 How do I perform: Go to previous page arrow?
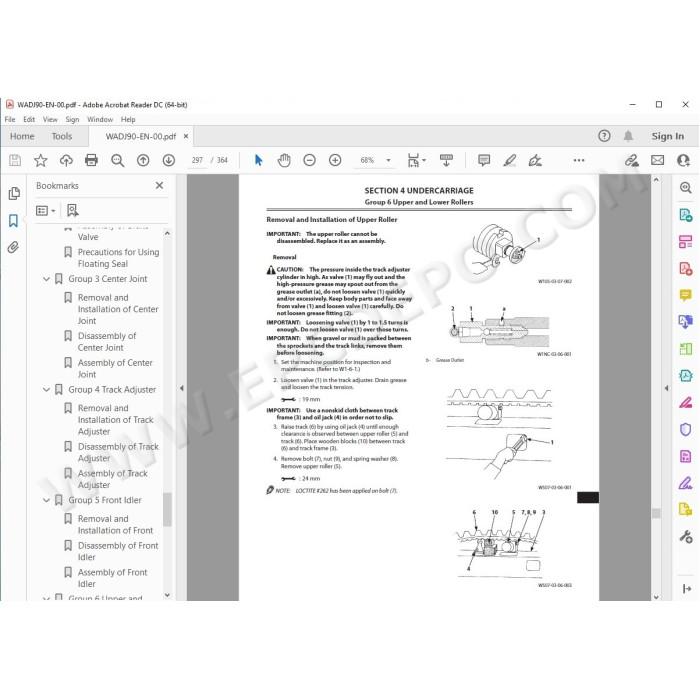[x=143, y=160]
